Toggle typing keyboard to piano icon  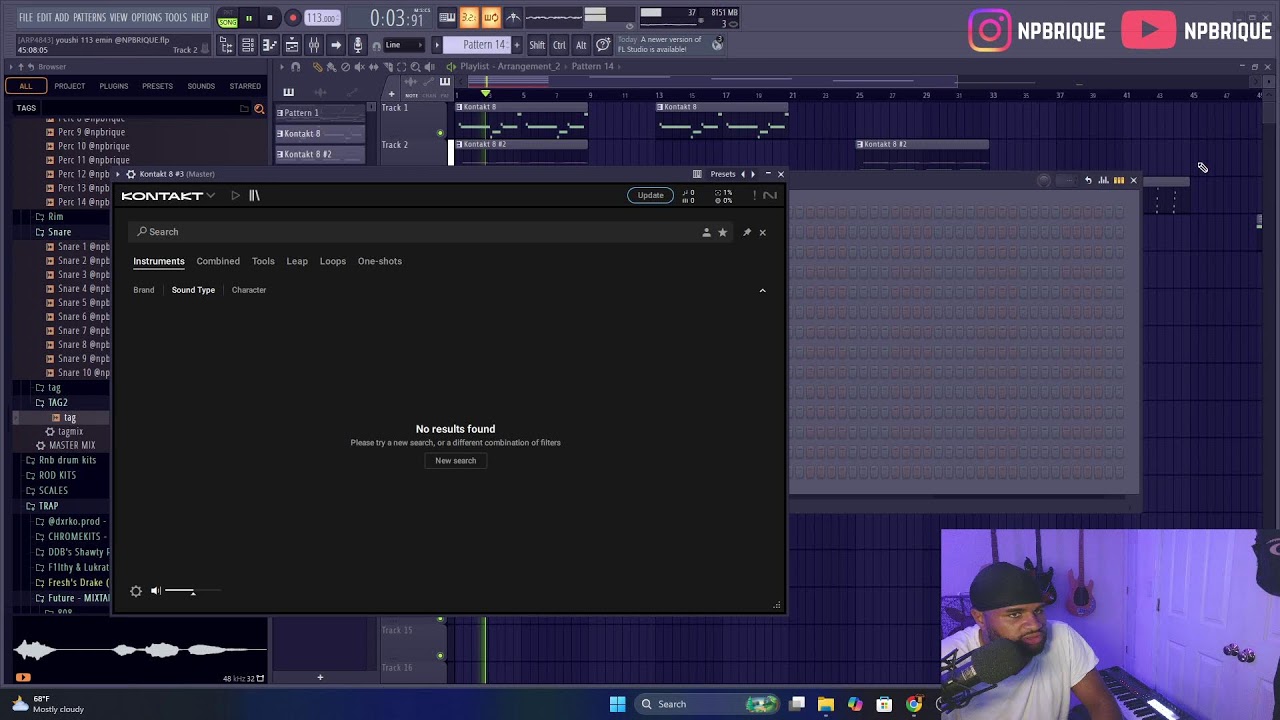(x=447, y=17)
